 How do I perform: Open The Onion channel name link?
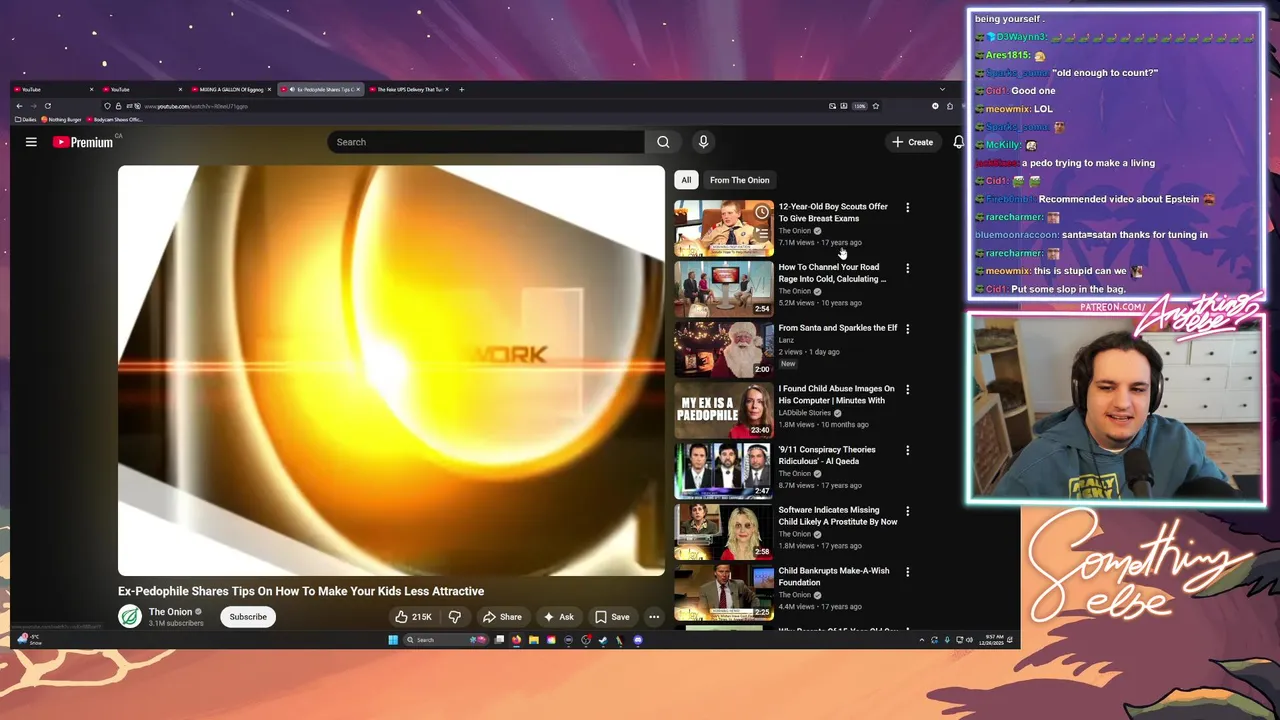pyautogui.click(x=171, y=612)
